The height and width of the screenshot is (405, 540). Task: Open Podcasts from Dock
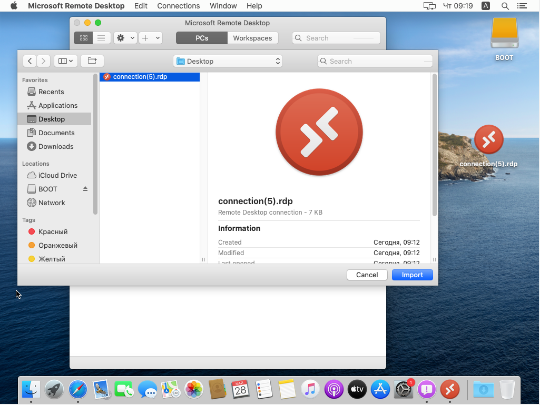click(x=334, y=390)
